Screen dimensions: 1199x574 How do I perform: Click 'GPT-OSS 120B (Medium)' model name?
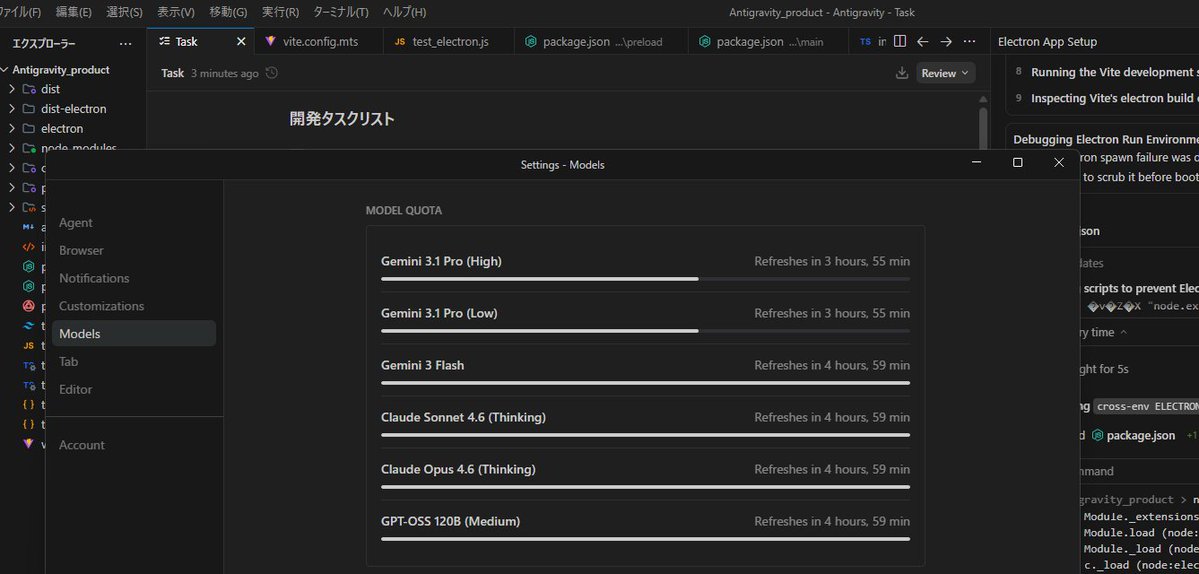click(x=450, y=521)
